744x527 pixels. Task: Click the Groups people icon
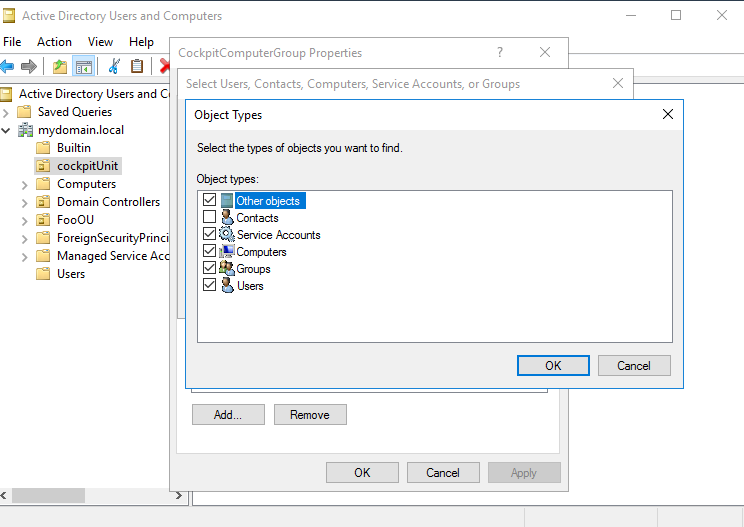coord(227,268)
